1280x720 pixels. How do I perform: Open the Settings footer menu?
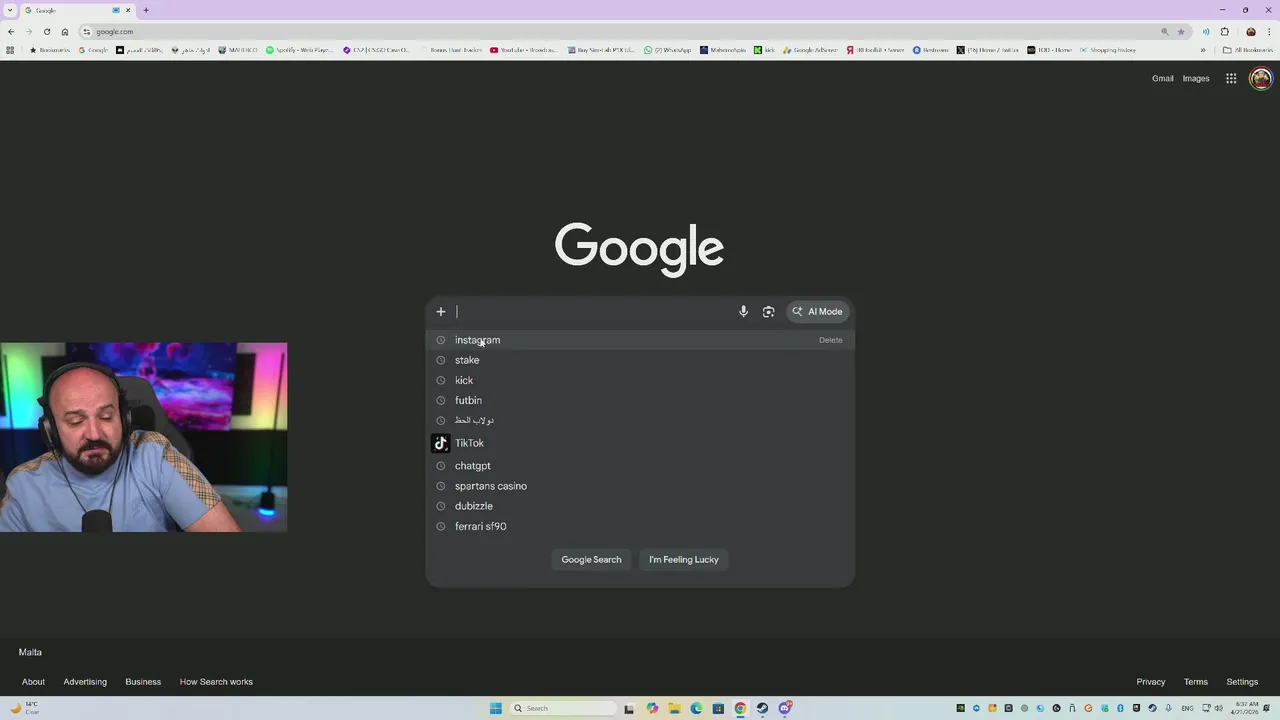coord(1242,682)
